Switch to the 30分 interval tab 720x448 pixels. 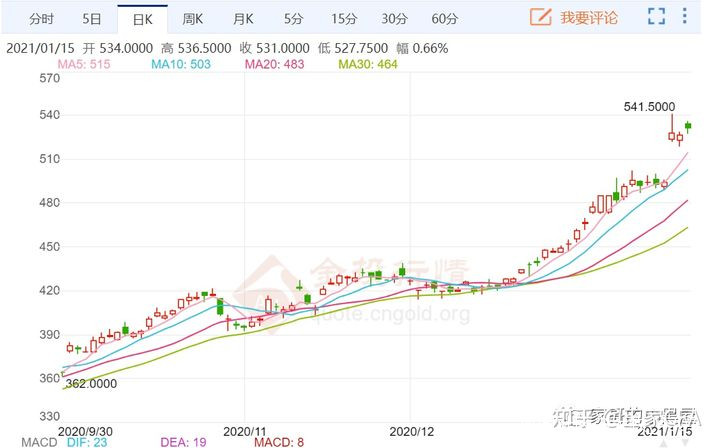tap(394, 19)
